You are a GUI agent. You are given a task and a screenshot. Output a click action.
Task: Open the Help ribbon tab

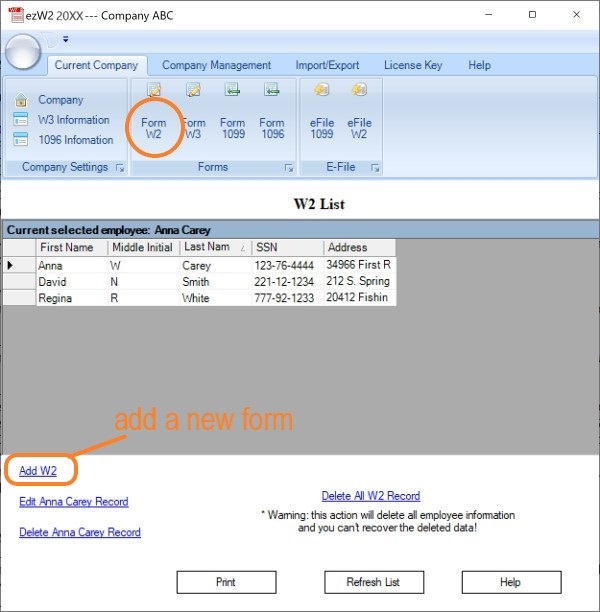coord(479,65)
